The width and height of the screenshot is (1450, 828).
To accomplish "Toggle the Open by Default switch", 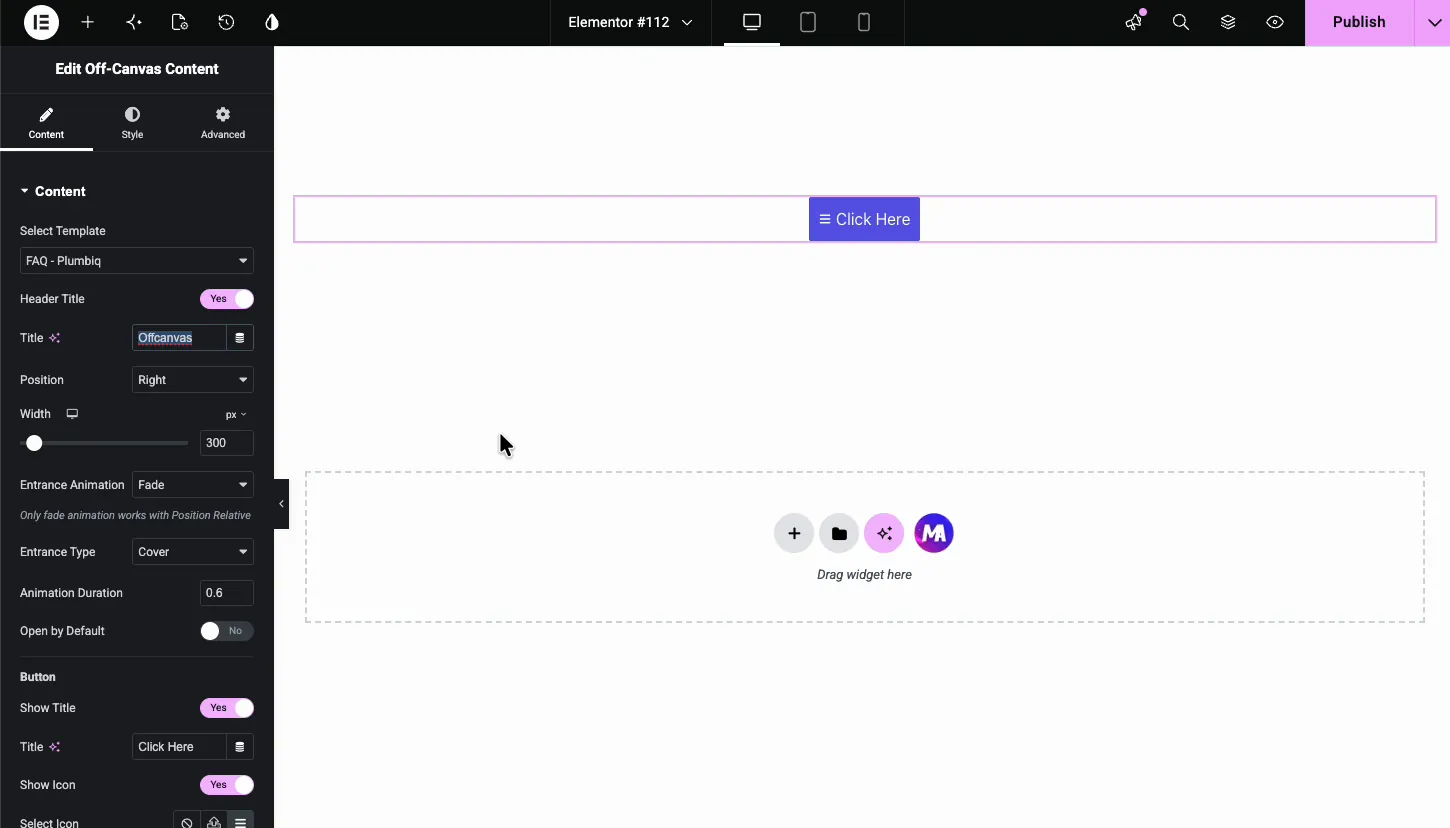I will pos(227,631).
